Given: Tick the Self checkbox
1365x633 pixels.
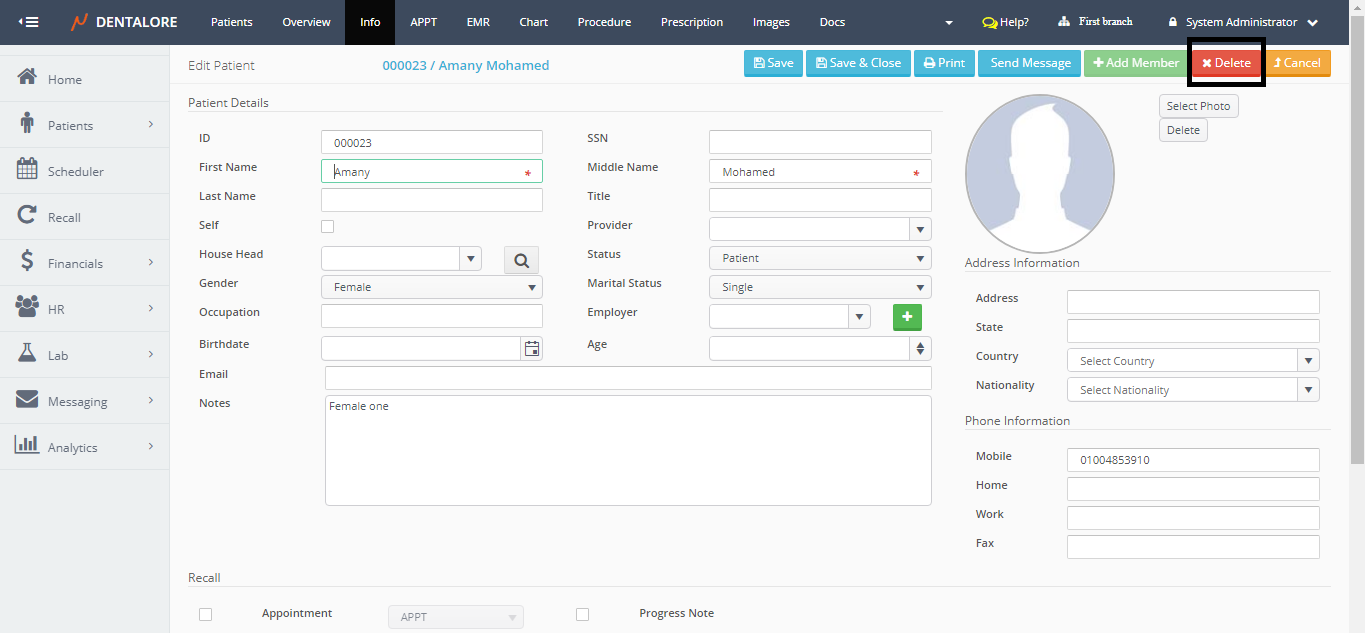Looking at the screenshot, I should [327, 226].
